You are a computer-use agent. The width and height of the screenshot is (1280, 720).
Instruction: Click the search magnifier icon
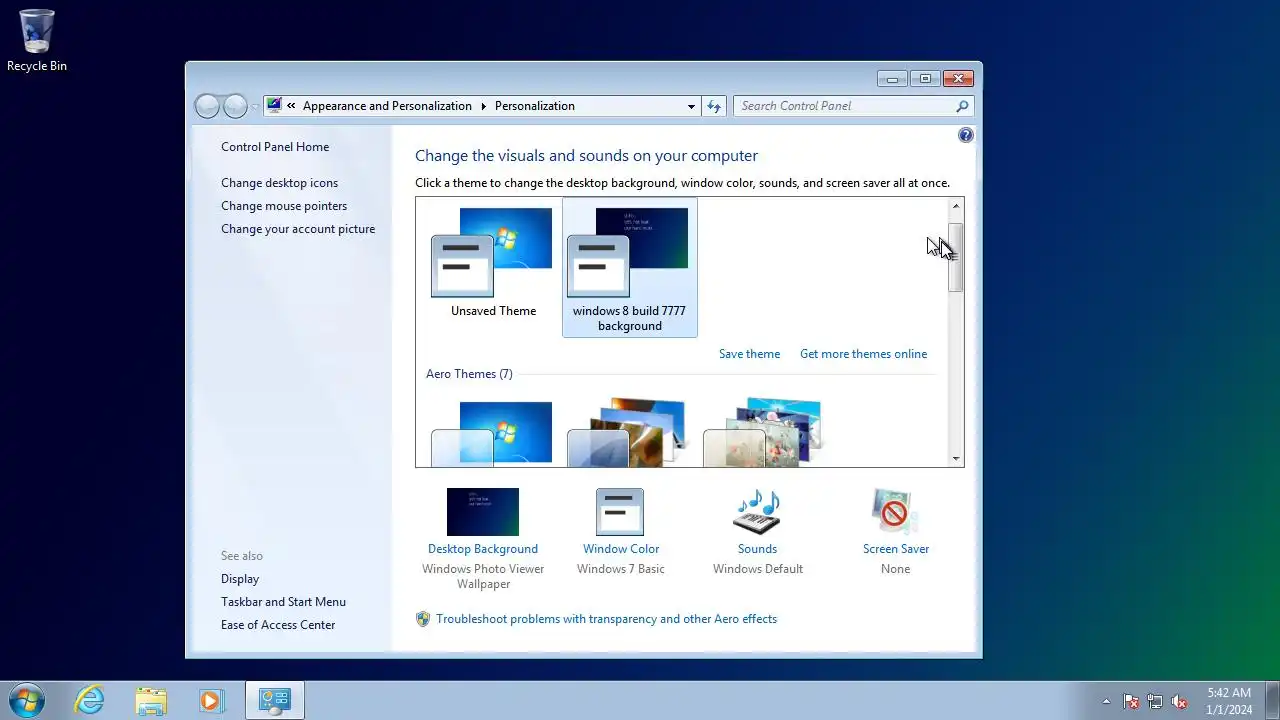[962, 106]
